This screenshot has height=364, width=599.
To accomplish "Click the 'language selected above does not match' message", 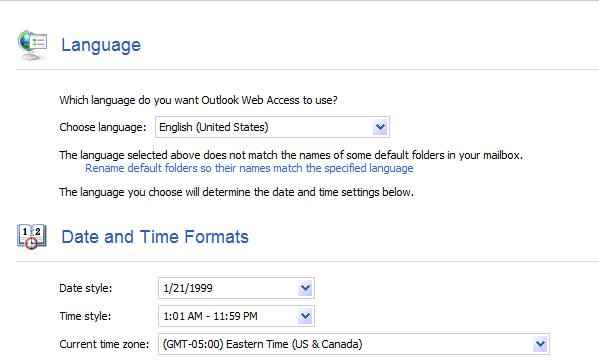I will [x=291, y=155].
